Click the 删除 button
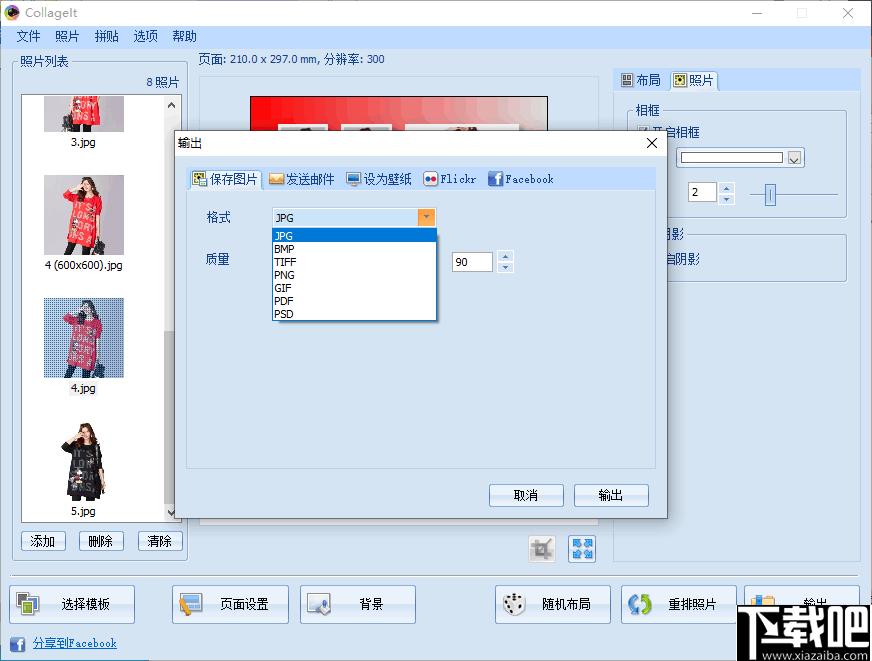872x661 pixels. click(x=101, y=541)
